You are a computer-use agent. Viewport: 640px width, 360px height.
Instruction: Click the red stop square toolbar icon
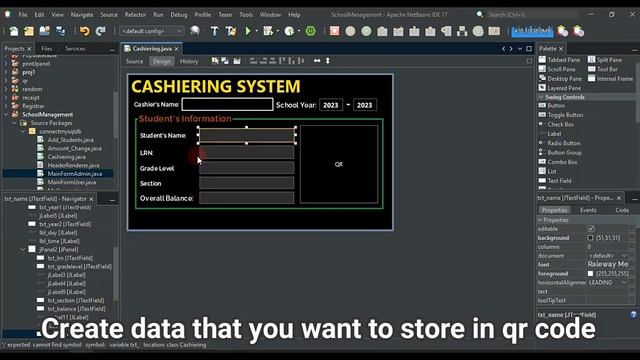pyautogui.click(x=334, y=31)
